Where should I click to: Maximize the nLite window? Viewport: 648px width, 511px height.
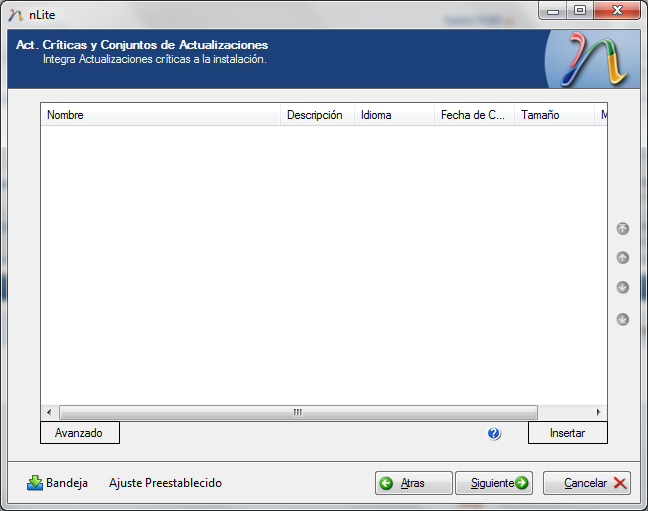click(x=579, y=10)
